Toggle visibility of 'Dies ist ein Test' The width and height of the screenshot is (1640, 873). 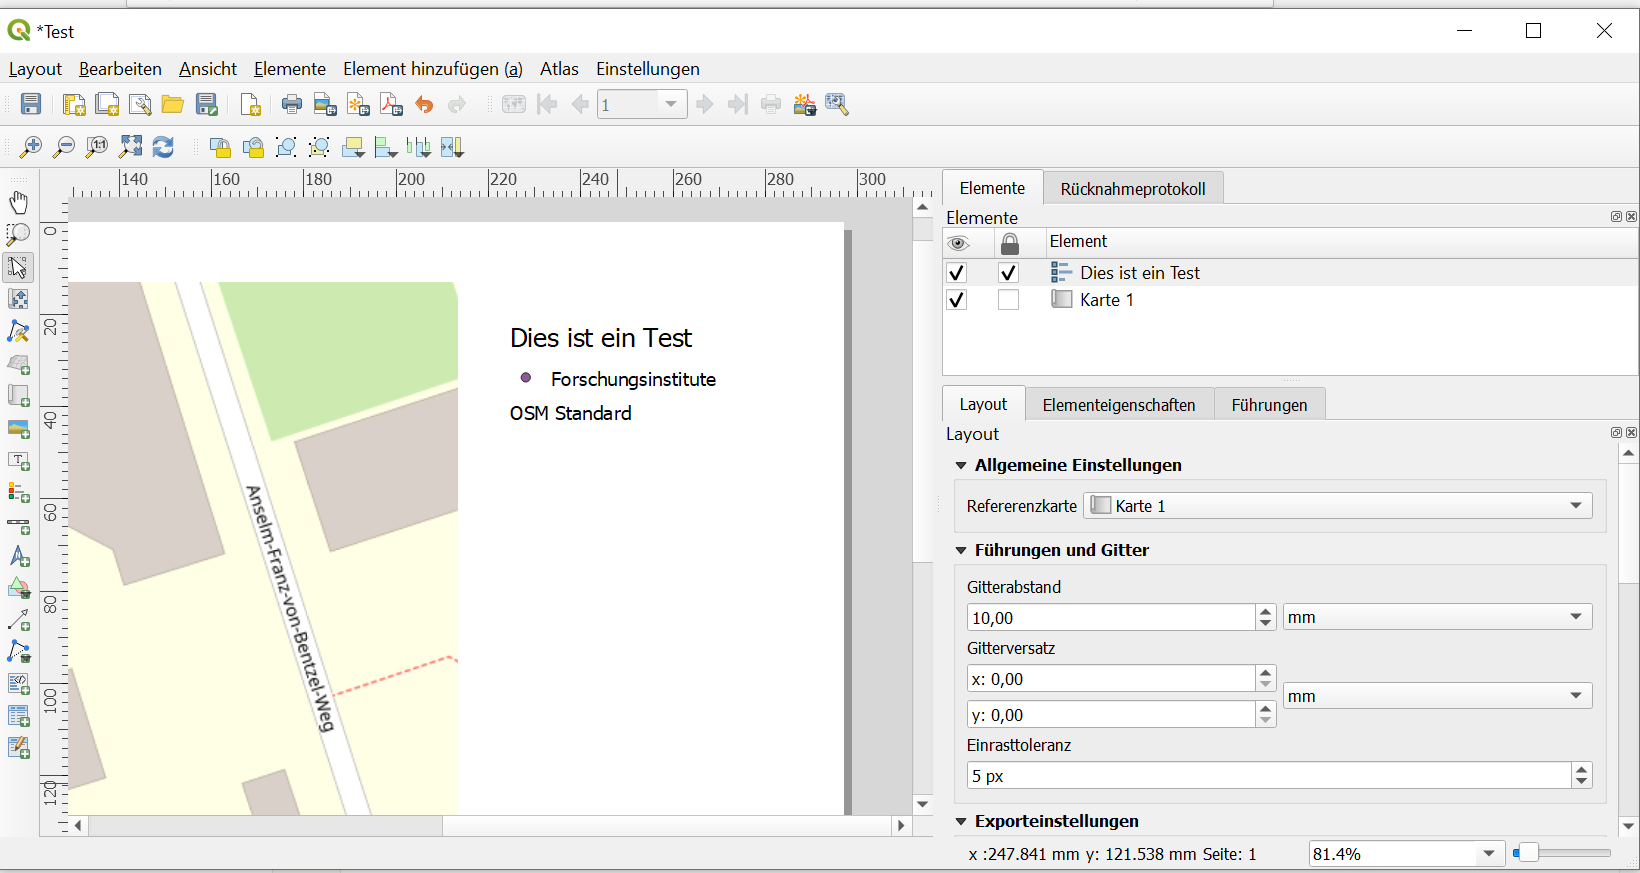click(957, 273)
